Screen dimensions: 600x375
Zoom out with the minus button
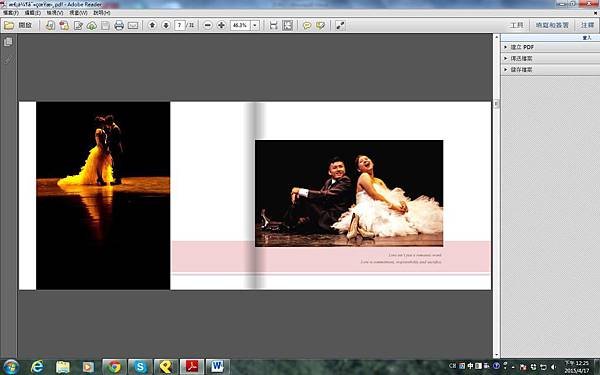(x=207, y=25)
